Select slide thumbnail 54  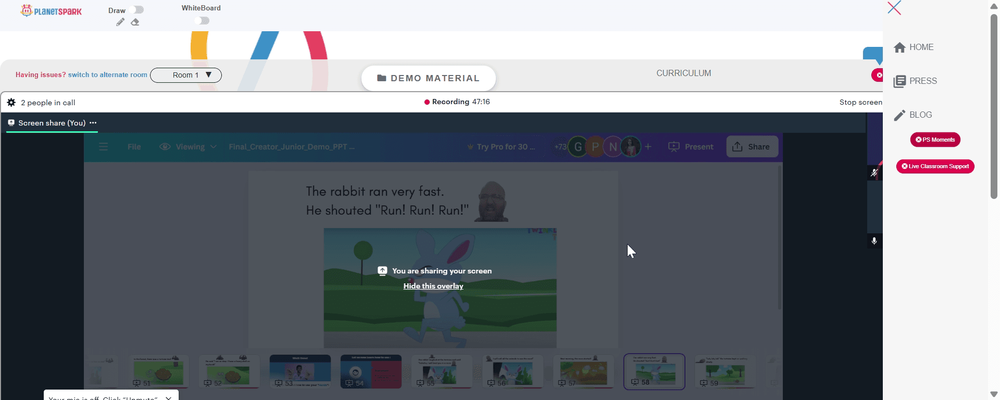coord(371,371)
